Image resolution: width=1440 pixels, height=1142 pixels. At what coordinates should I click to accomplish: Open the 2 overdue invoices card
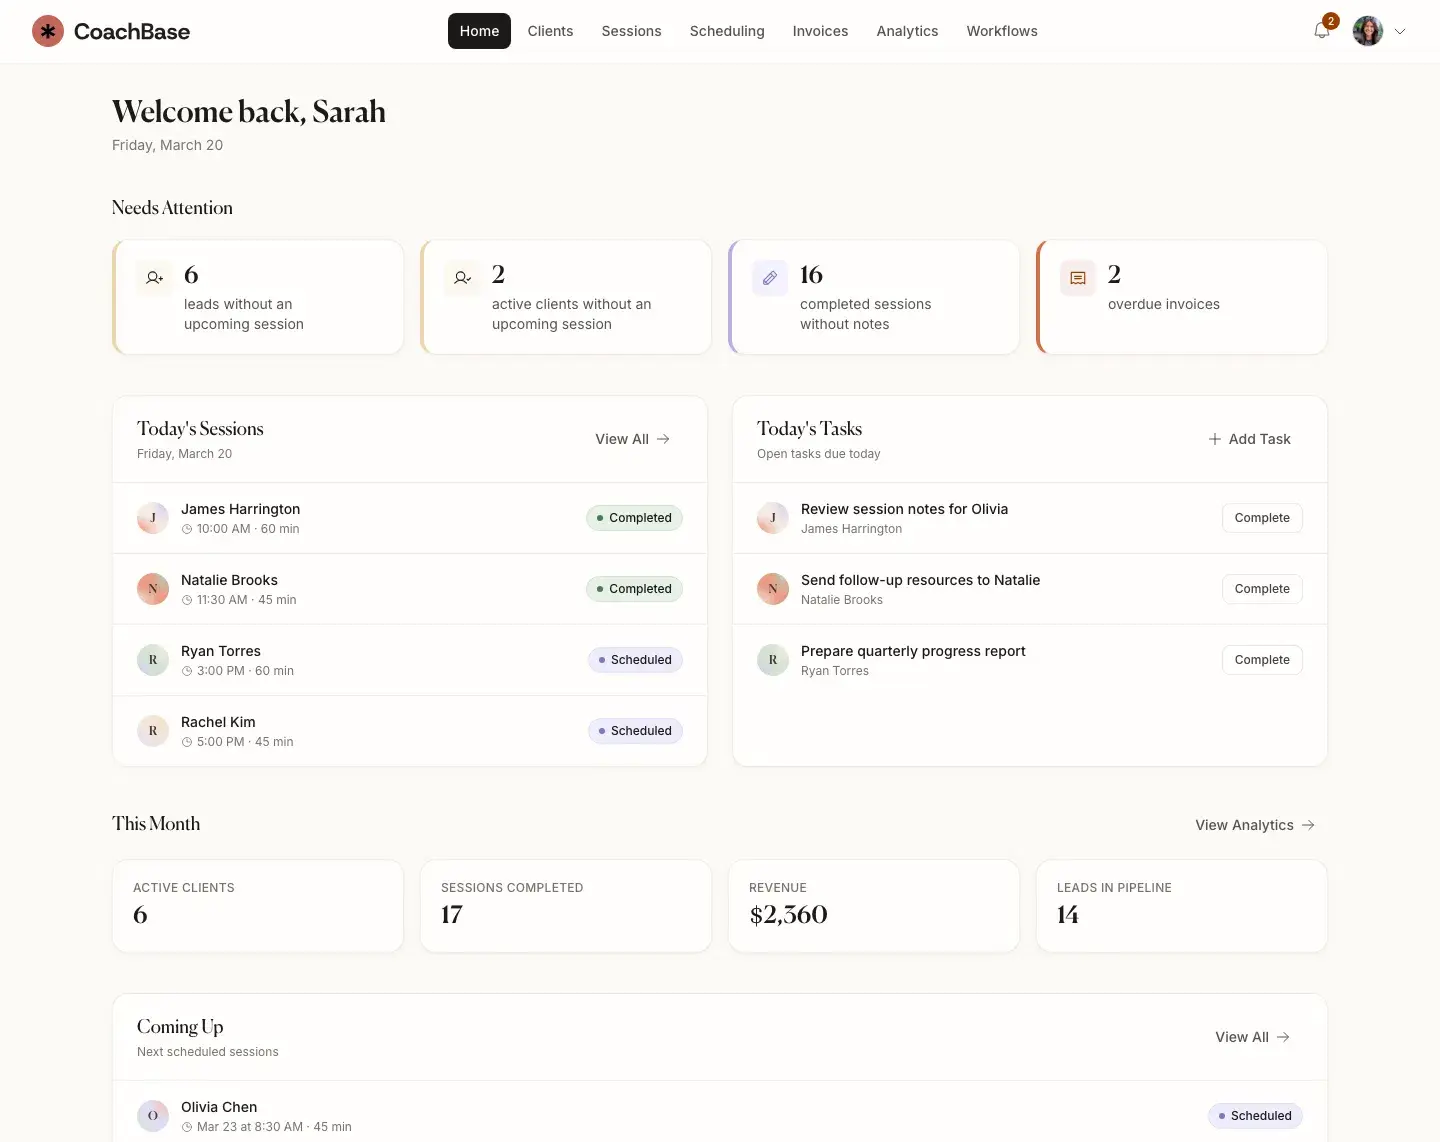coord(1182,297)
